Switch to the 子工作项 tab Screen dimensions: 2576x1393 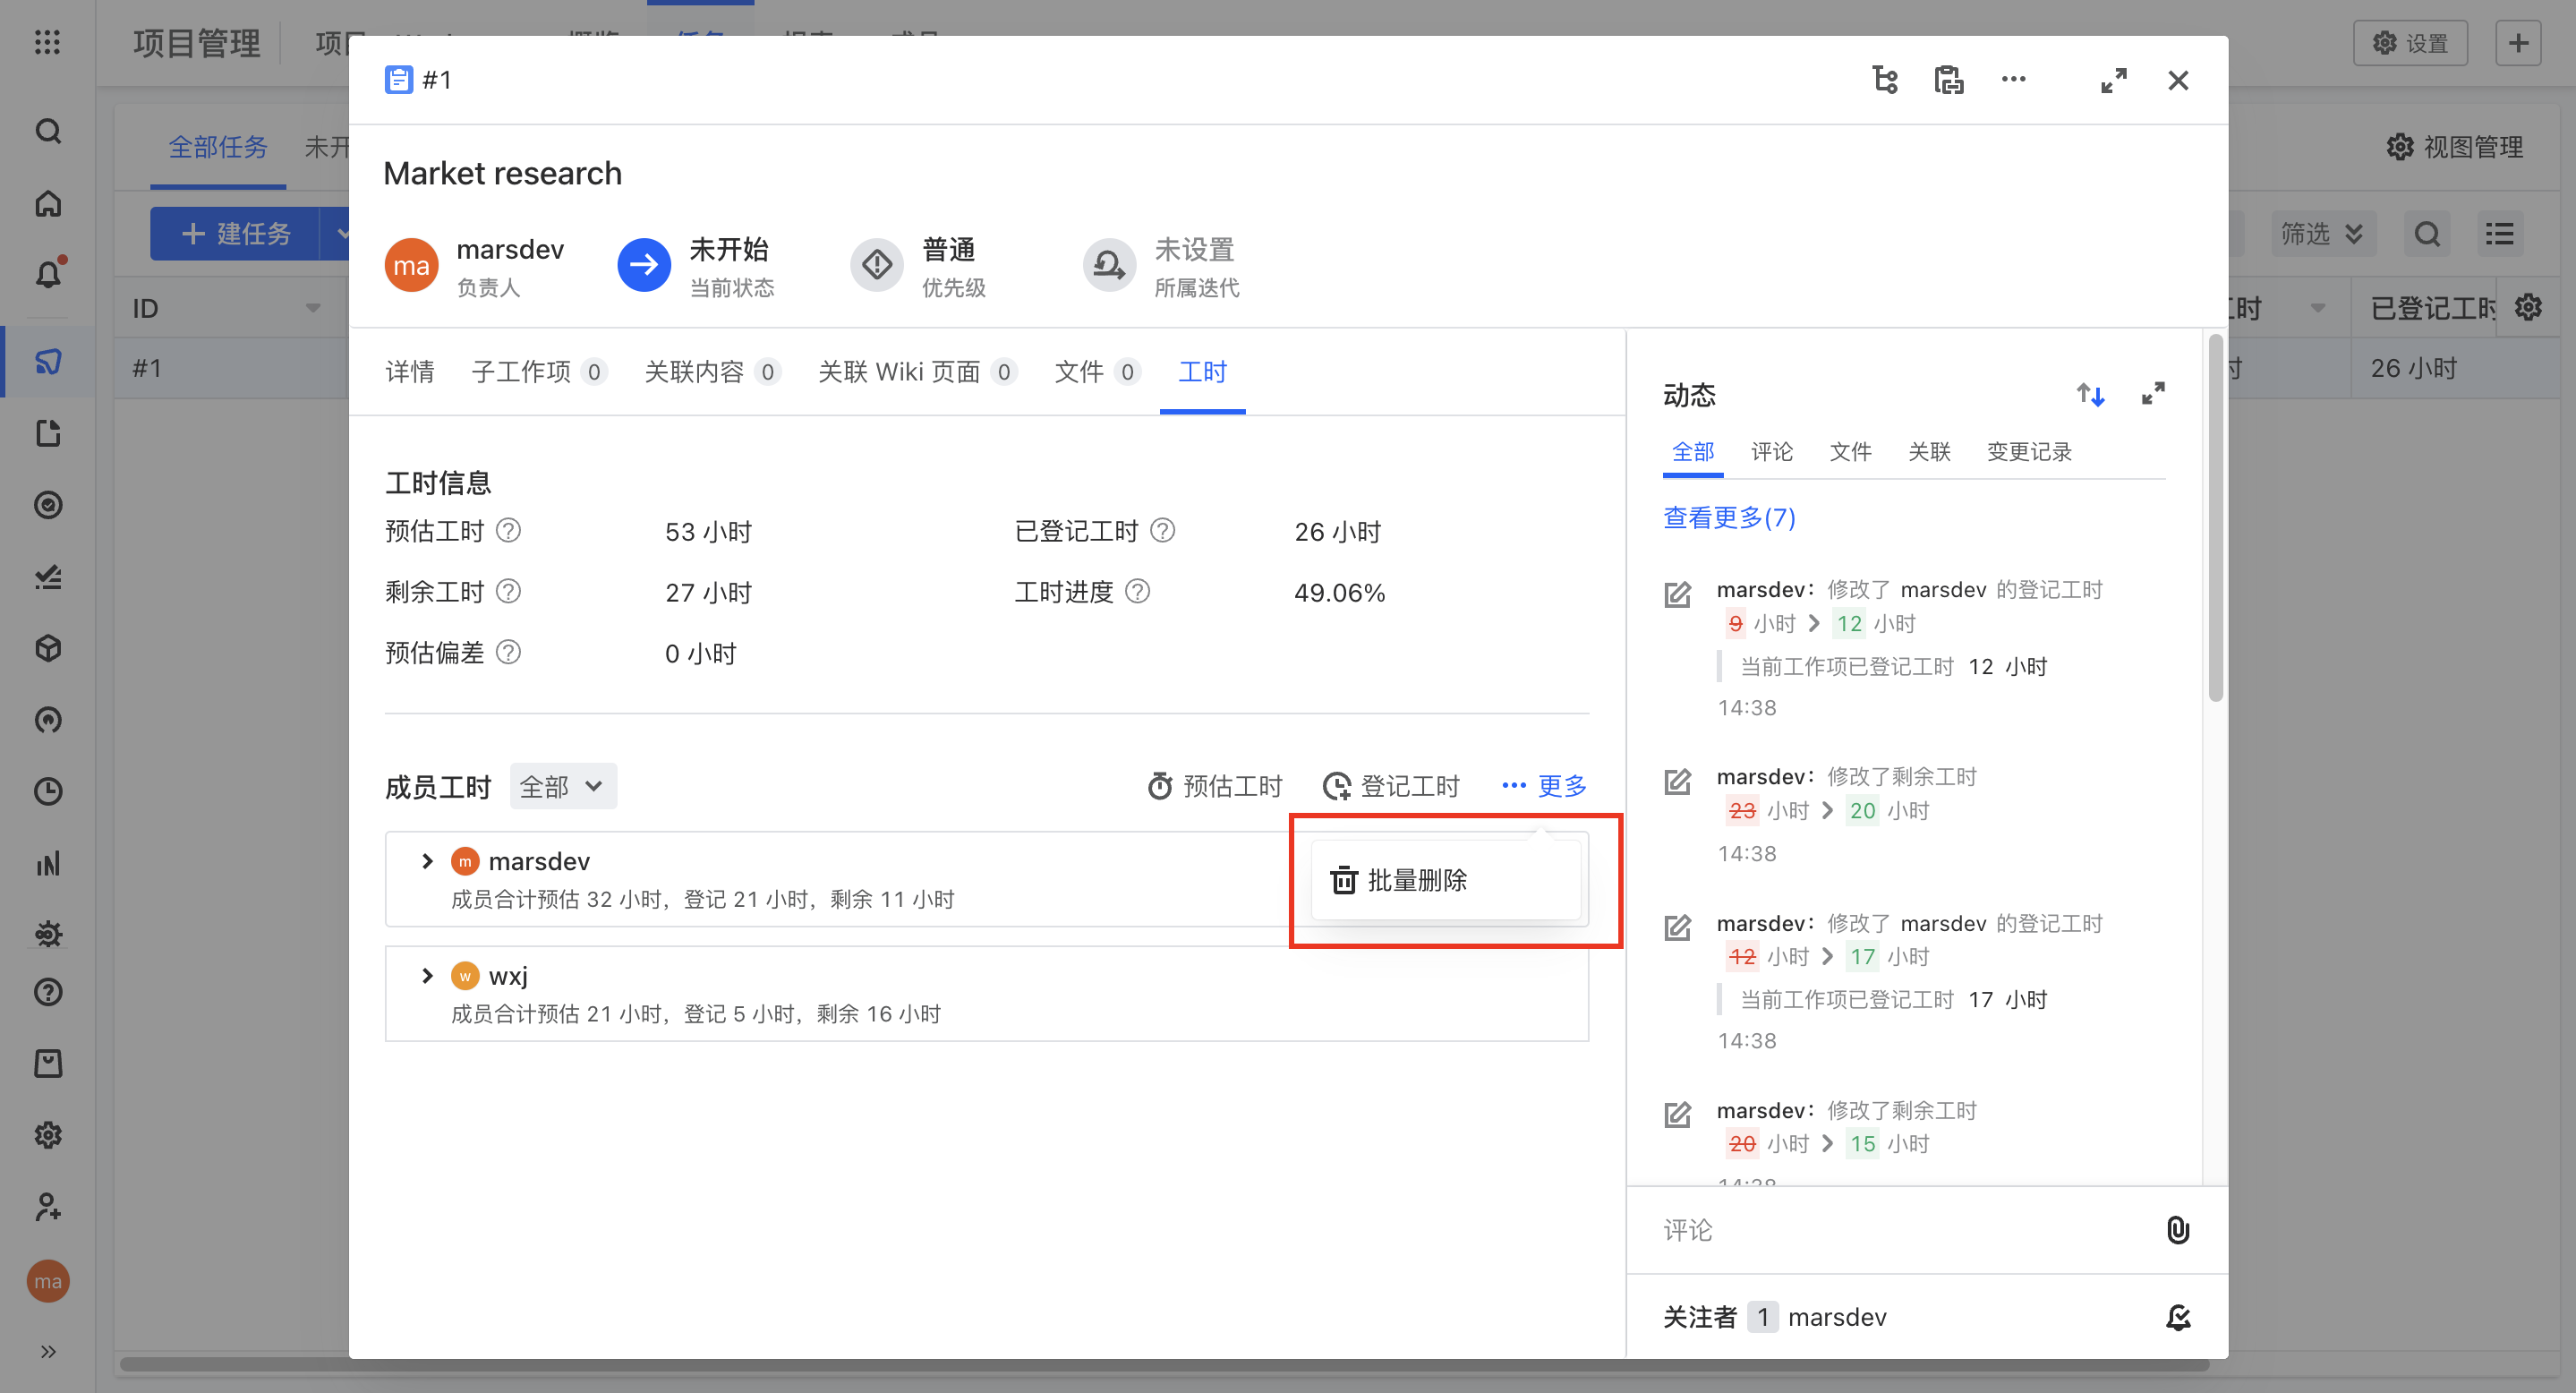(x=538, y=372)
